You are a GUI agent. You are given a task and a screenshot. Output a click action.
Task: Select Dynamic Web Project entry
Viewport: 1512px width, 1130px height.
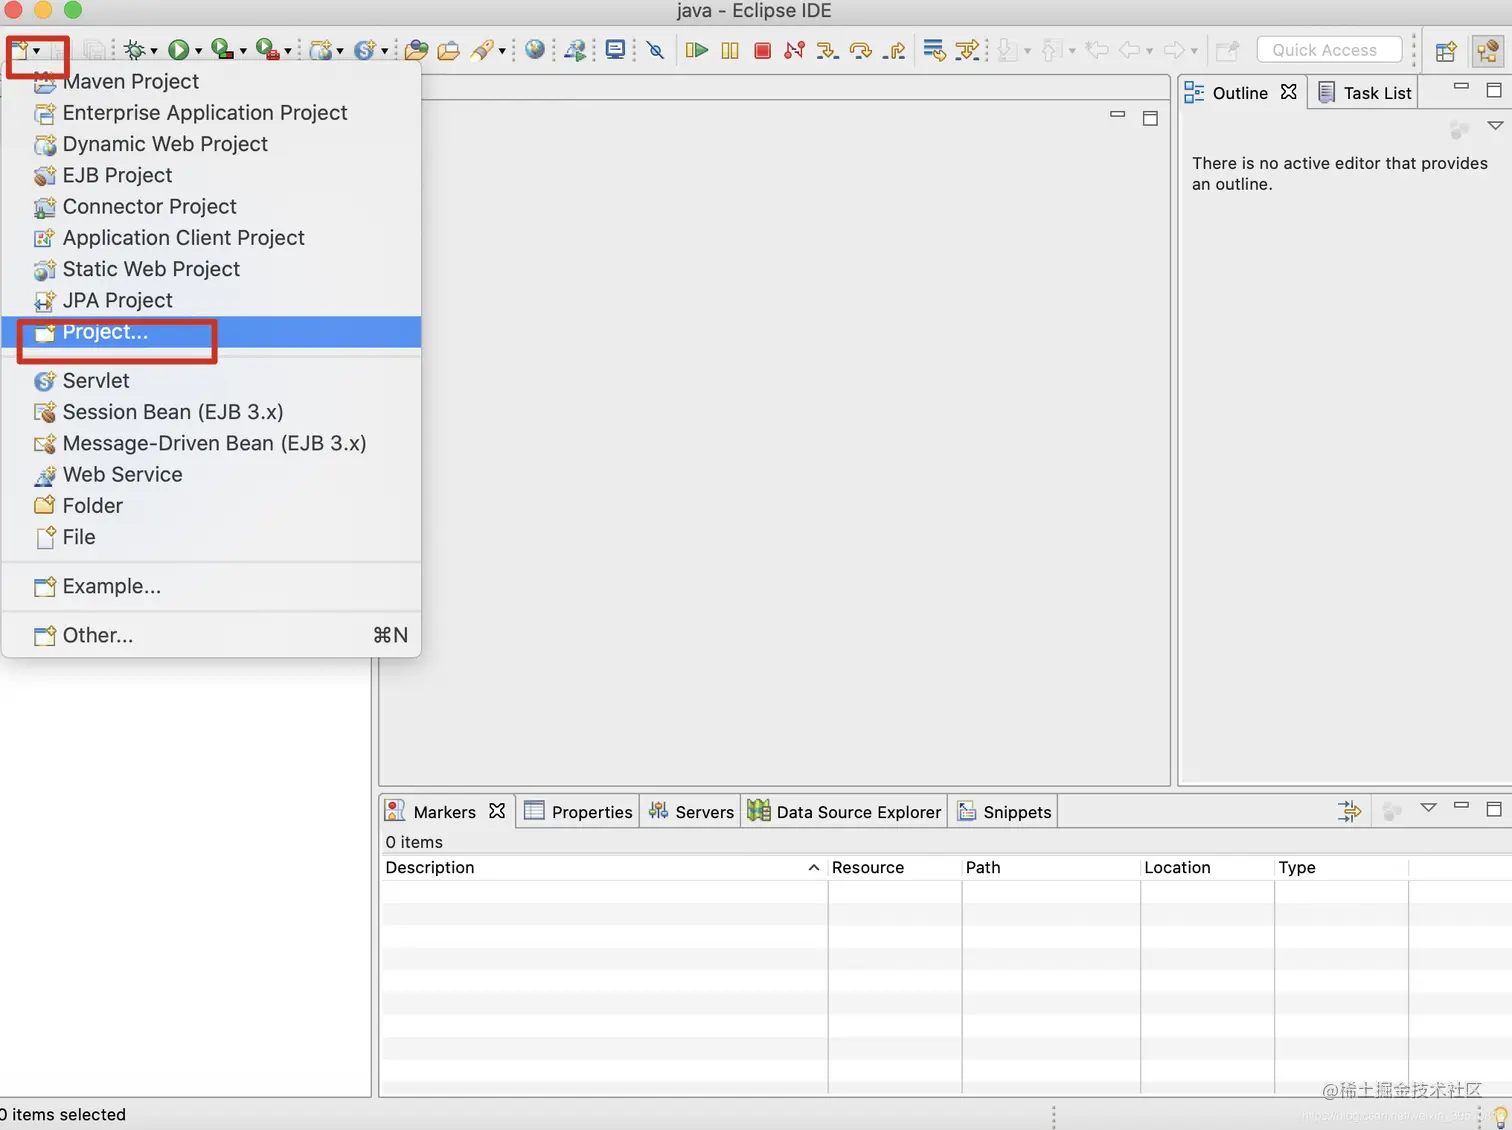211,144
